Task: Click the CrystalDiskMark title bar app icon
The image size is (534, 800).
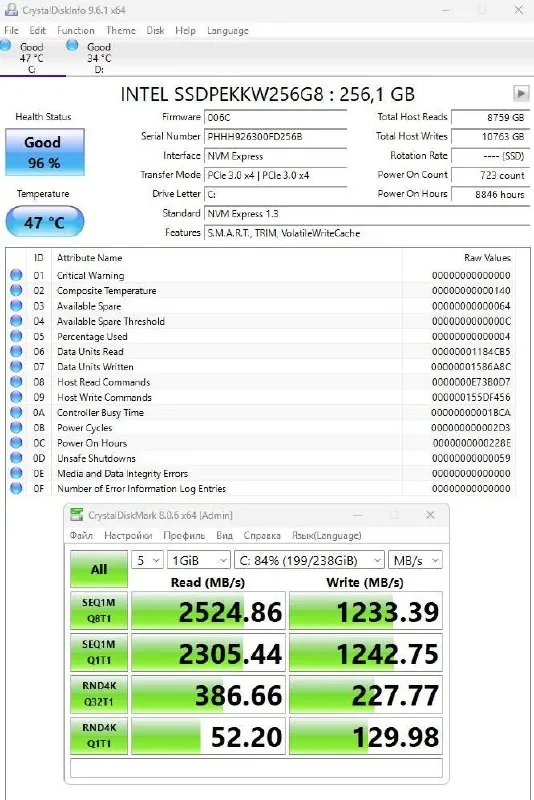Action: [x=77, y=514]
